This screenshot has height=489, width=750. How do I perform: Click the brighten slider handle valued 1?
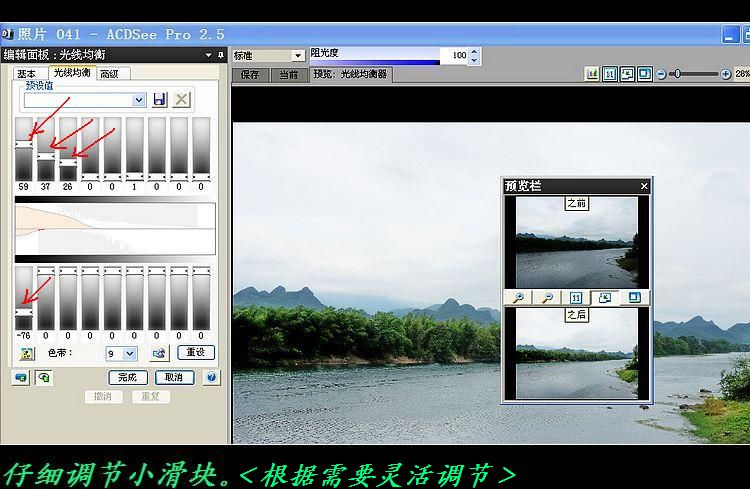click(x=134, y=176)
